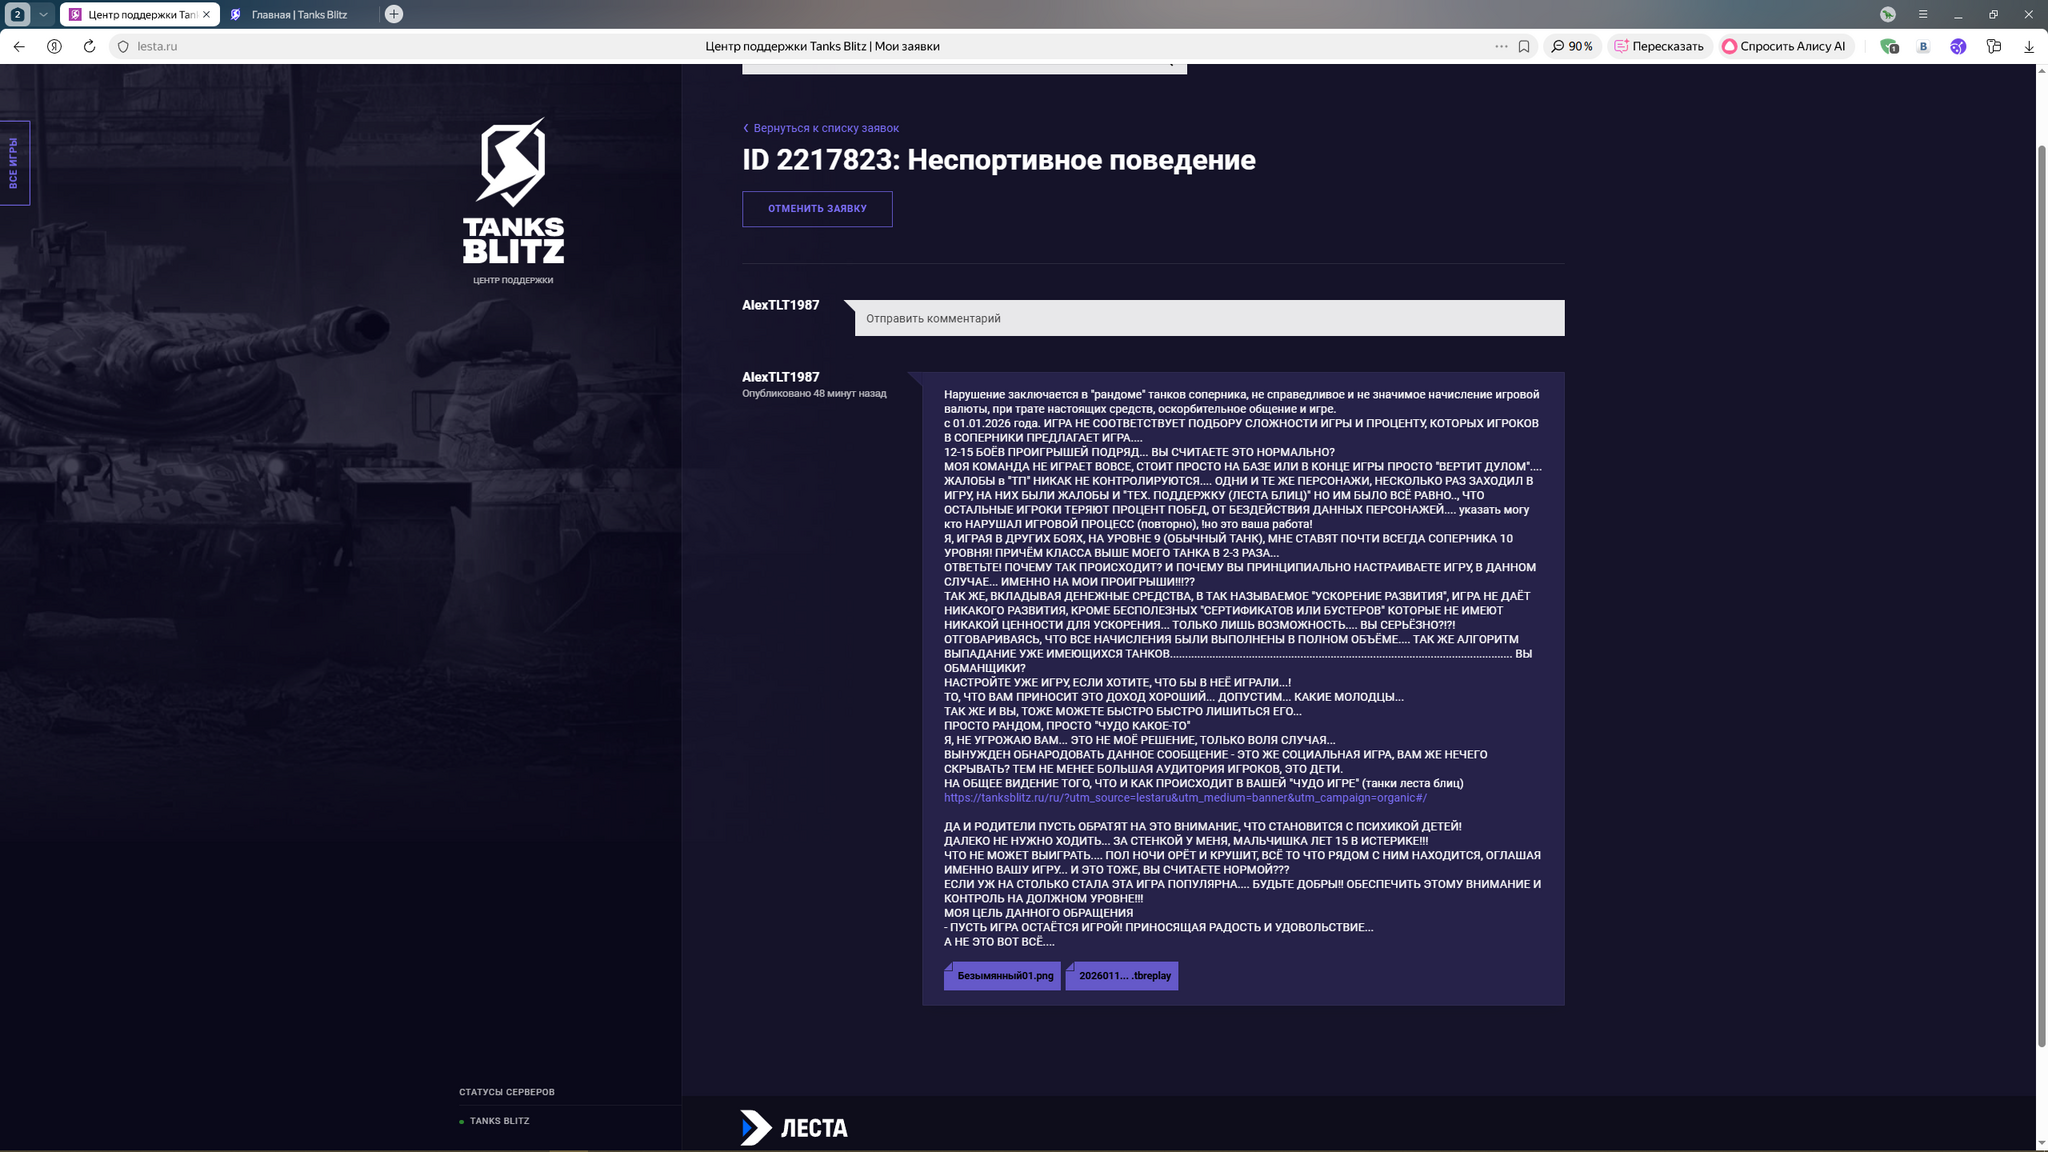Viewport: 2048px width, 1152px height.
Task: Open the browser hamburger menu
Action: point(1923,14)
